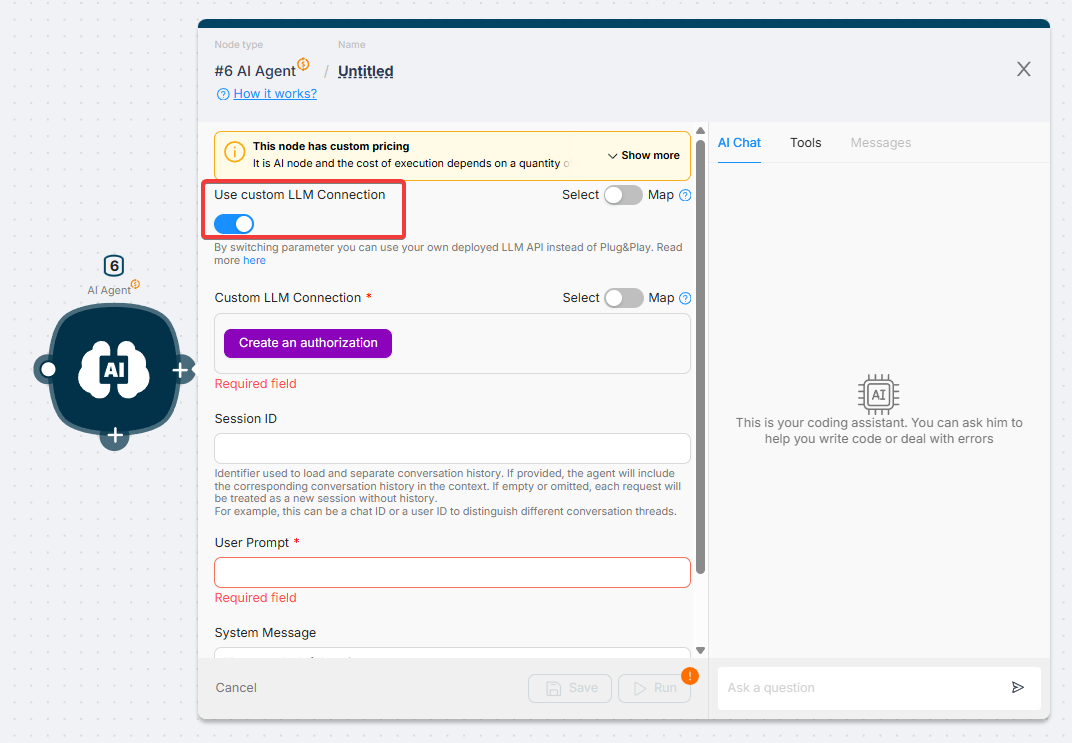The height and width of the screenshot is (743, 1072).
Task: Click the Create an authorization button
Action: [307, 343]
